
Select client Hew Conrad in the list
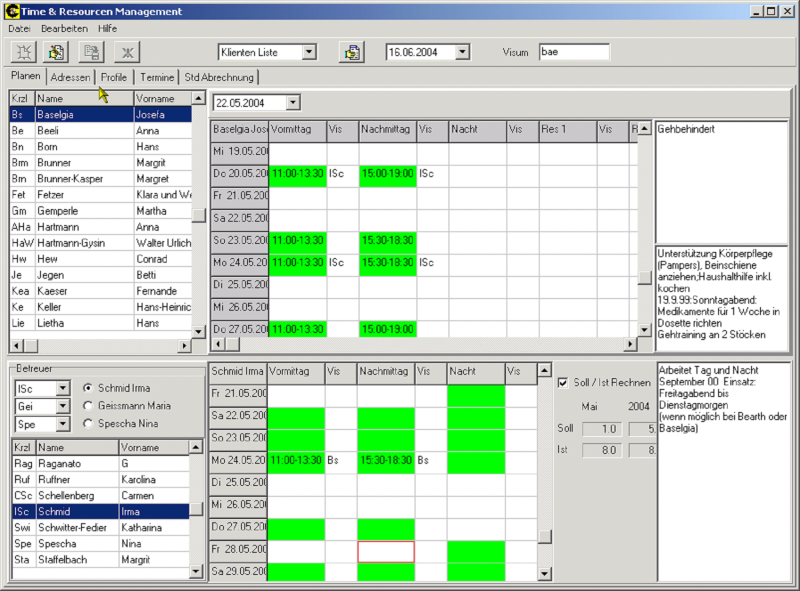pyautogui.click(x=101, y=259)
